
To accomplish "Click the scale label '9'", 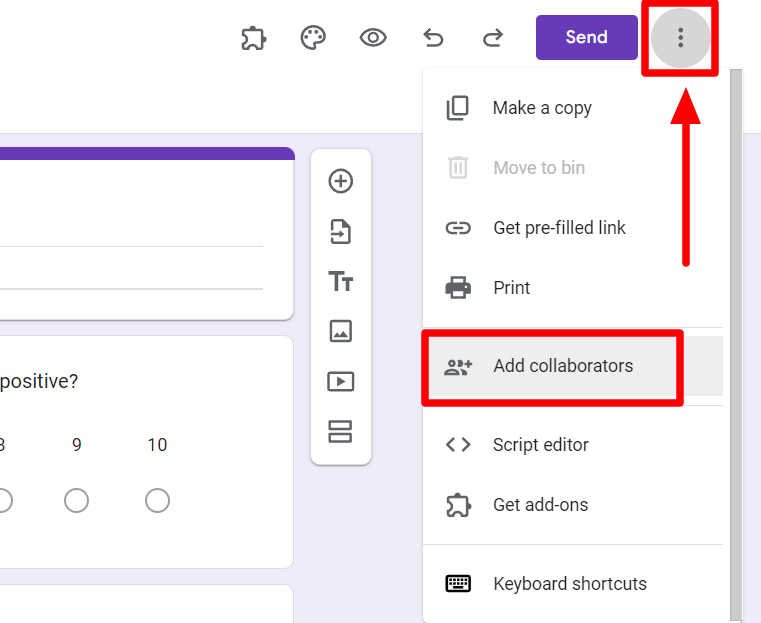I will coord(76,445).
